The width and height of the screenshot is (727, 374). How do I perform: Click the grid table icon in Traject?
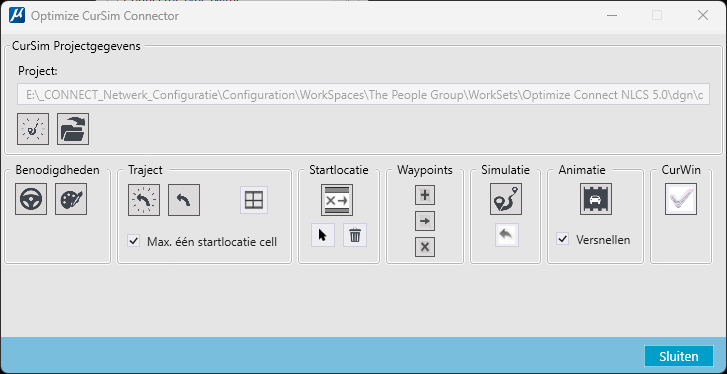pyautogui.click(x=254, y=200)
